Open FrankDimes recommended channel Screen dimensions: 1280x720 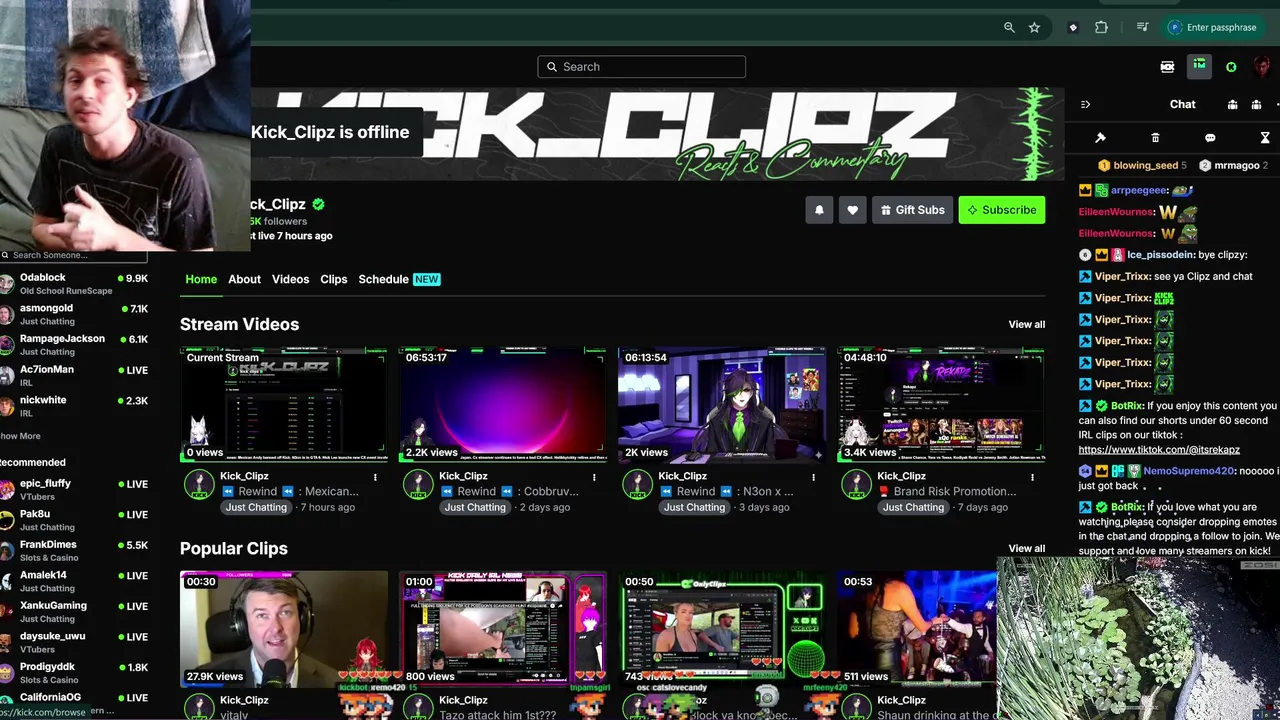point(75,550)
